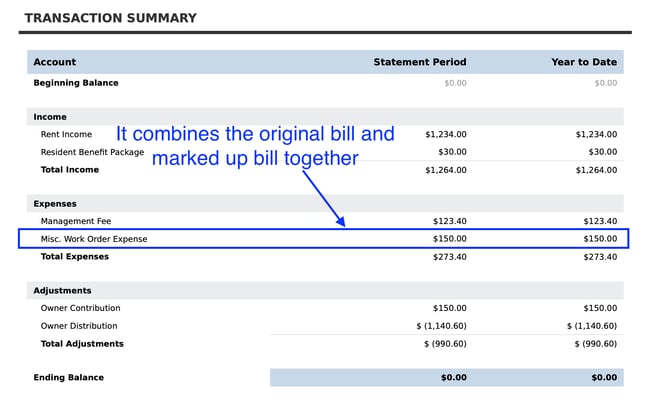The image size is (655, 414).
Task: Select the Account column header
Action: [x=54, y=62]
